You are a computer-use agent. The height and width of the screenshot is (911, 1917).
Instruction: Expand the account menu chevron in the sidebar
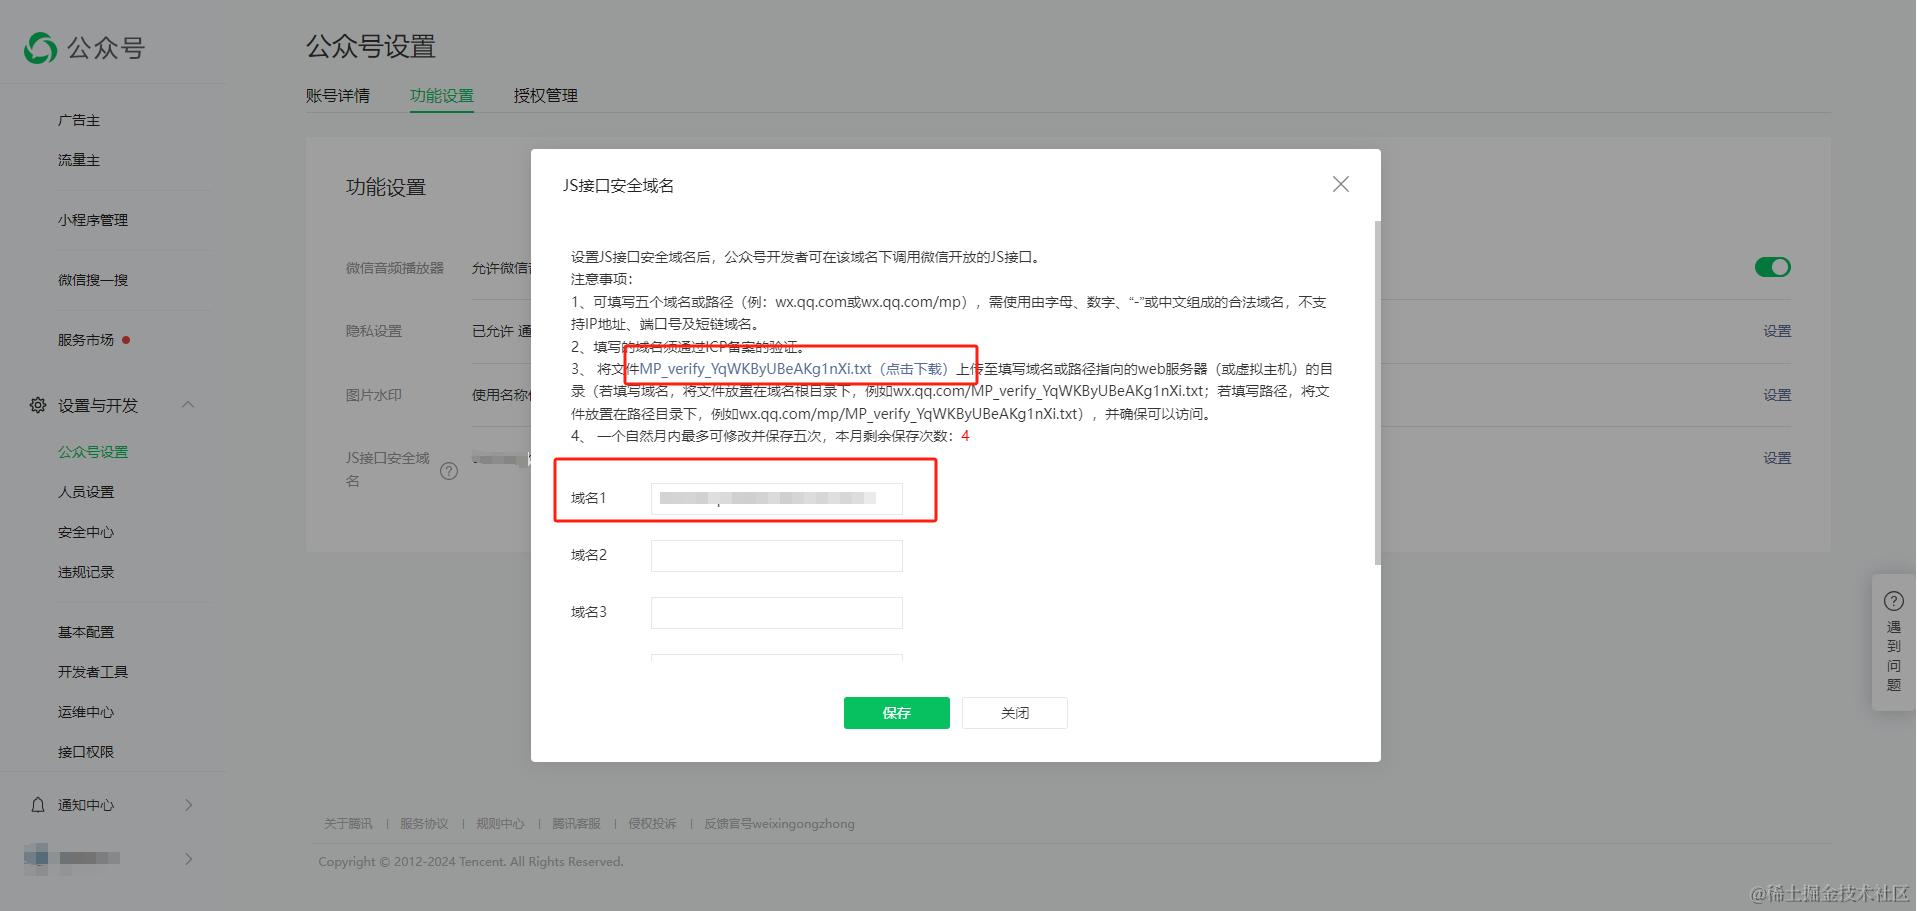[x=188, y=858]
